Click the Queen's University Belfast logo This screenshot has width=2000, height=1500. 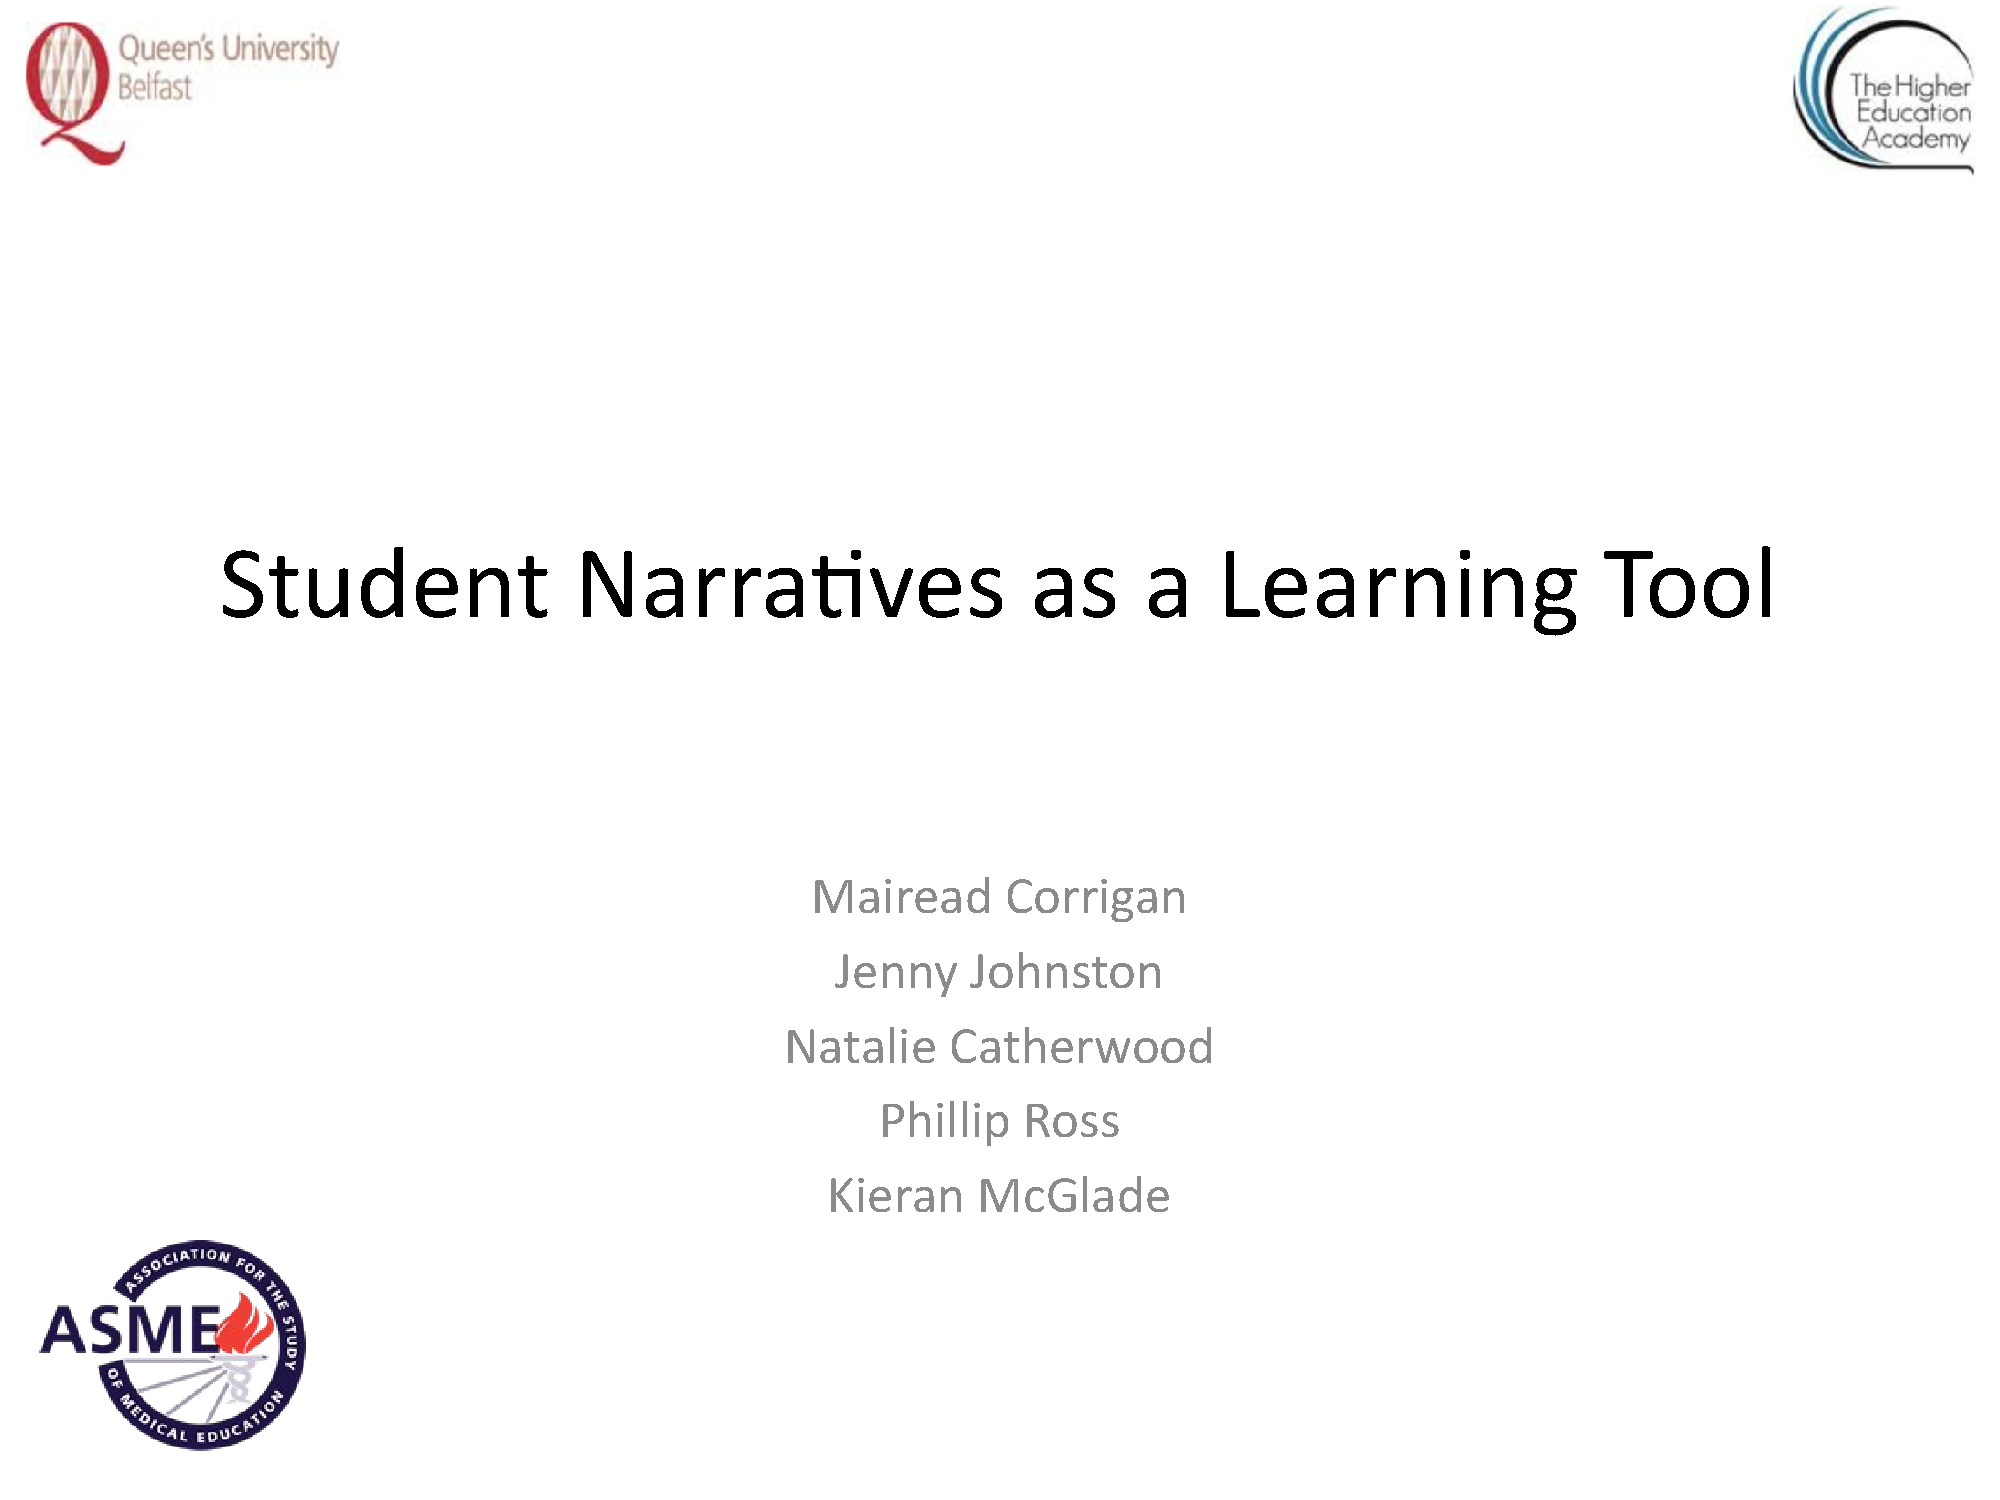pyautogui.click(x=183, y=93)
